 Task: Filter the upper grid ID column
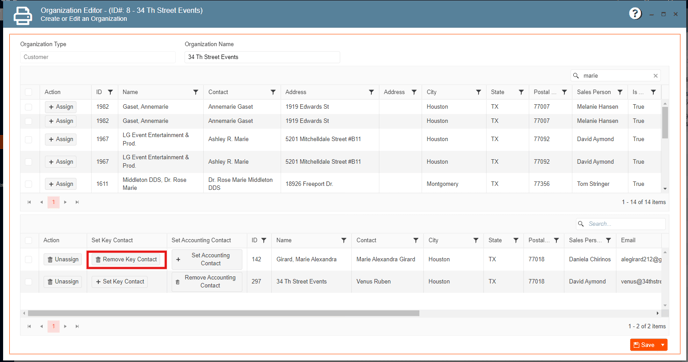coord(110,92)
